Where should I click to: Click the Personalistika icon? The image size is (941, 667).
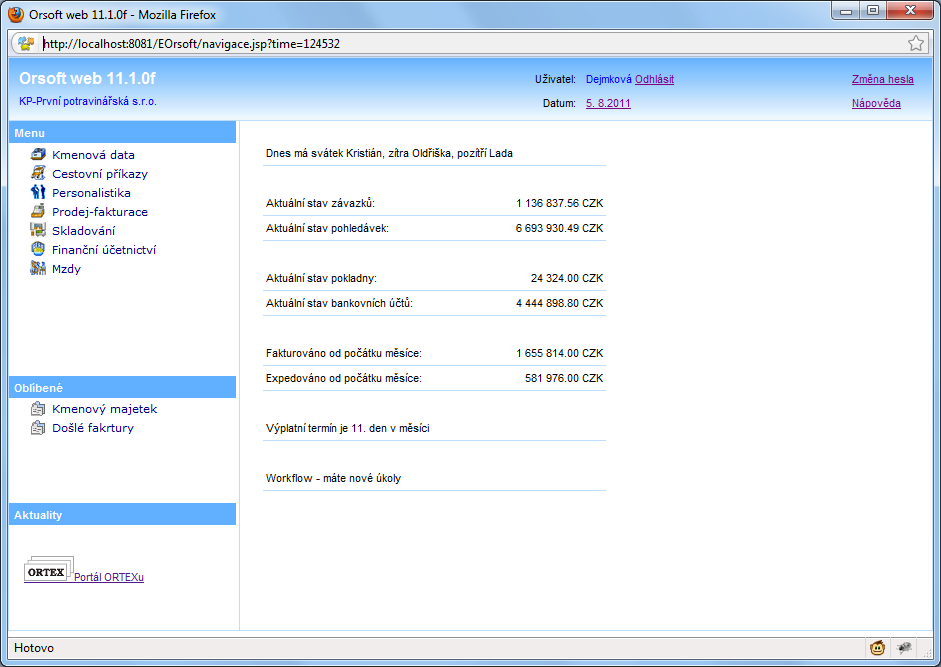[x=38, y=193]
